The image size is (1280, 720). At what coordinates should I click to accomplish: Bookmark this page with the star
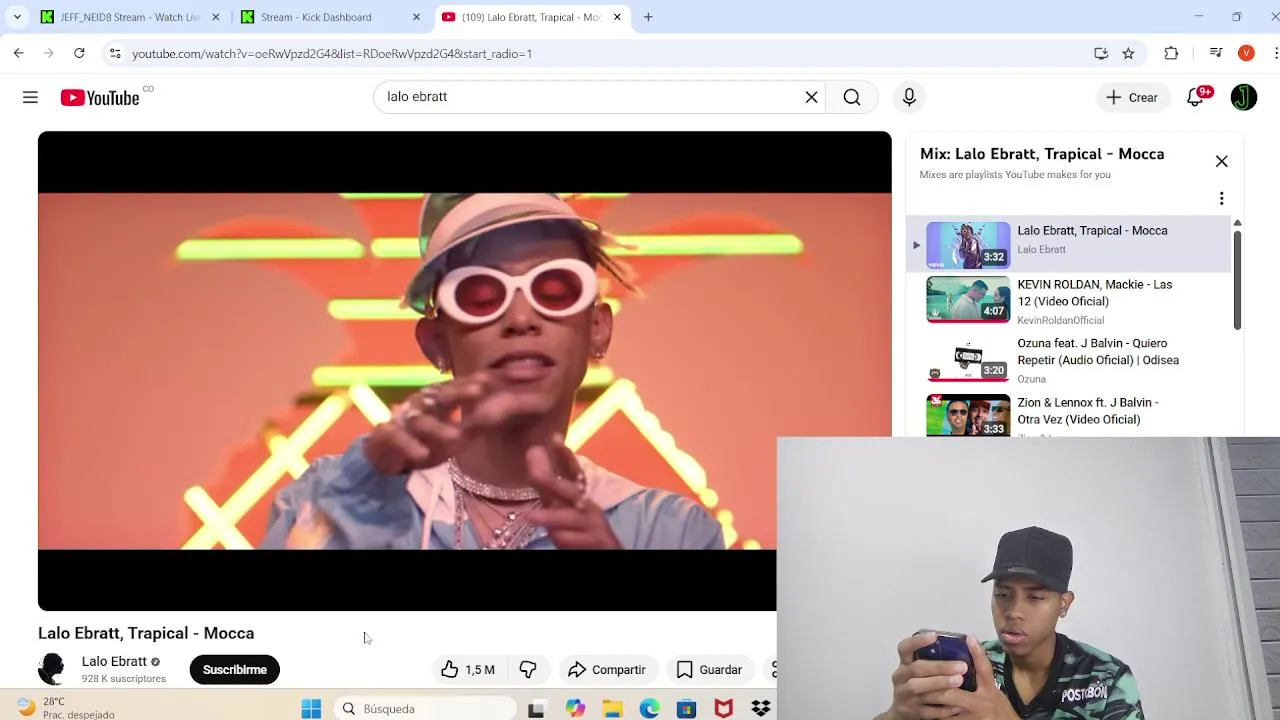click(x=1128, y=53)
